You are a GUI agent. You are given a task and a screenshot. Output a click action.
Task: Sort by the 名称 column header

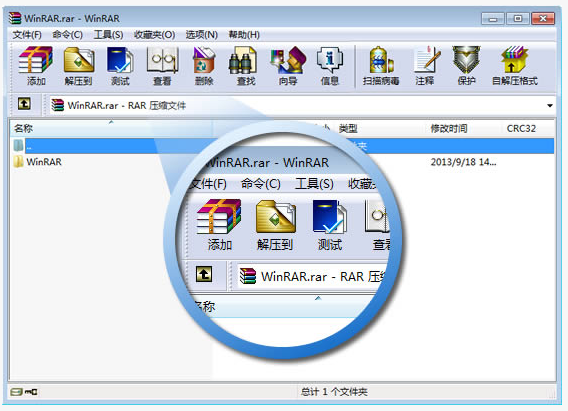(x=111, y=128)
